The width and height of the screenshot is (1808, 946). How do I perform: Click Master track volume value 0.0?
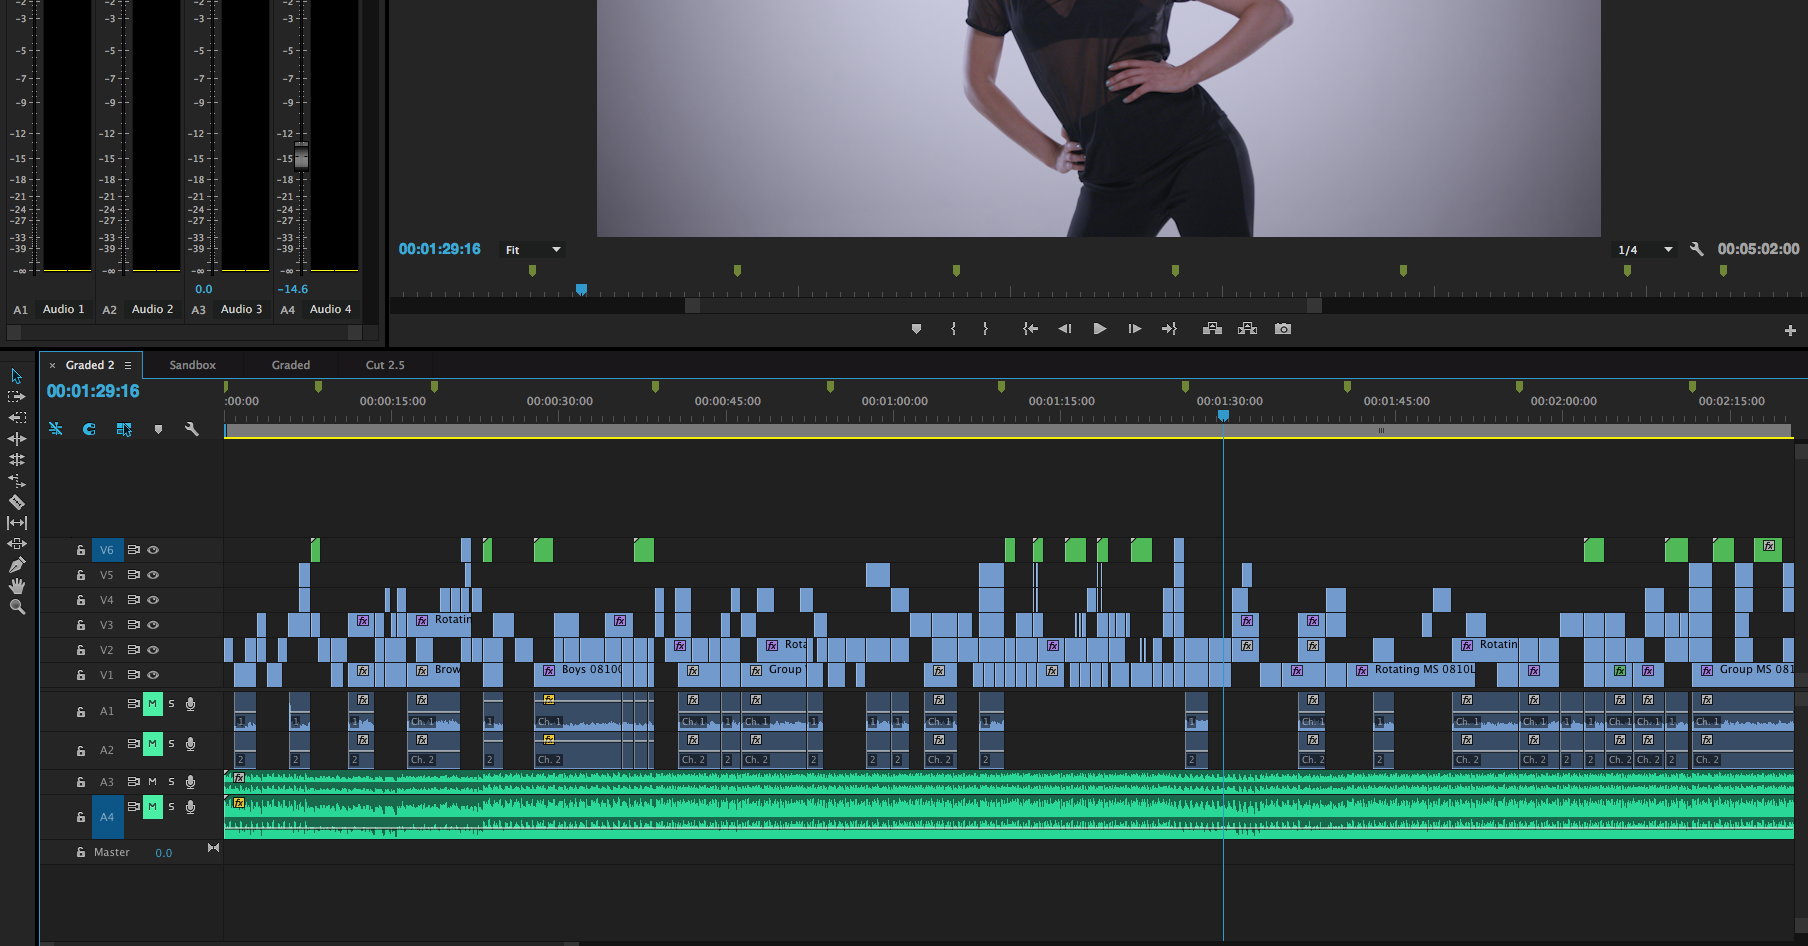(164, 853)
